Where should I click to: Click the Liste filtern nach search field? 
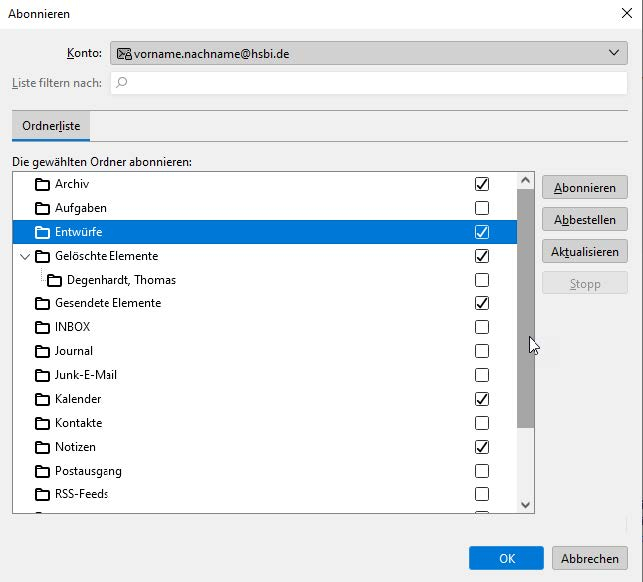(x=368, y=83)
